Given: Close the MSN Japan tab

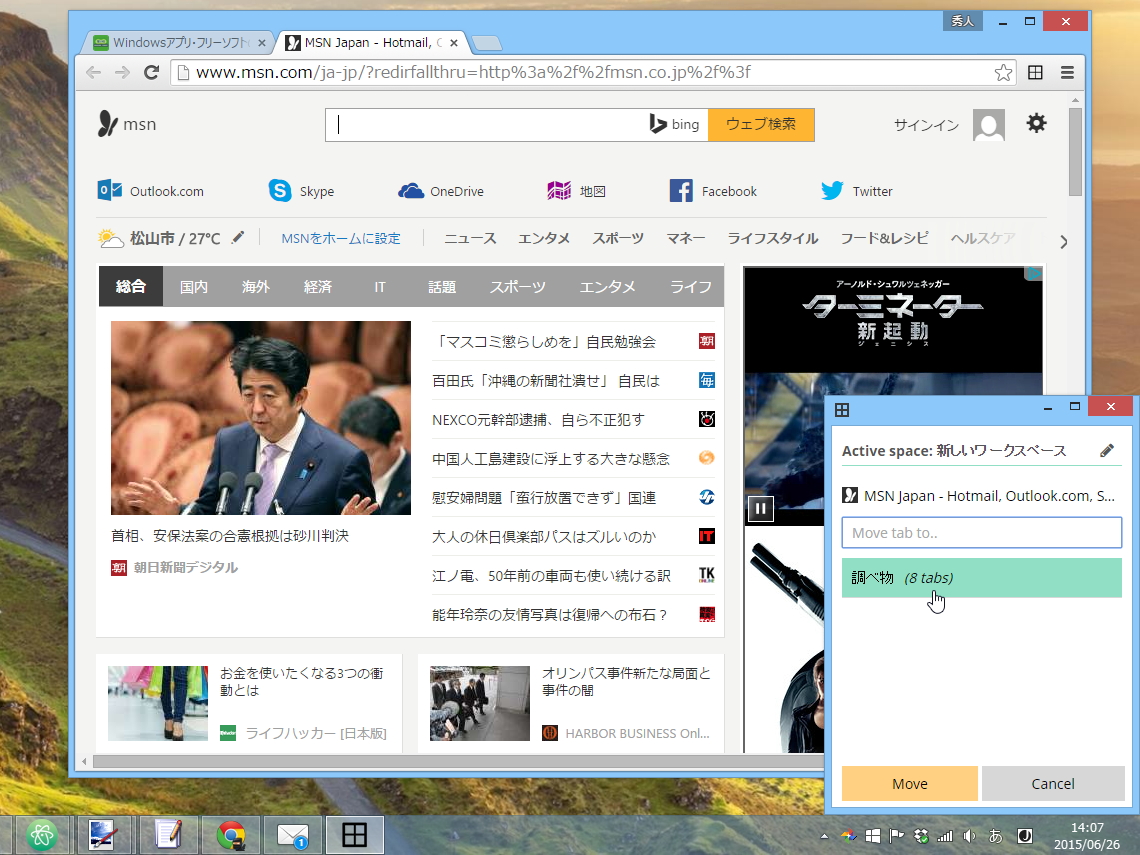Looking at the screenshot, I should 454,43.
